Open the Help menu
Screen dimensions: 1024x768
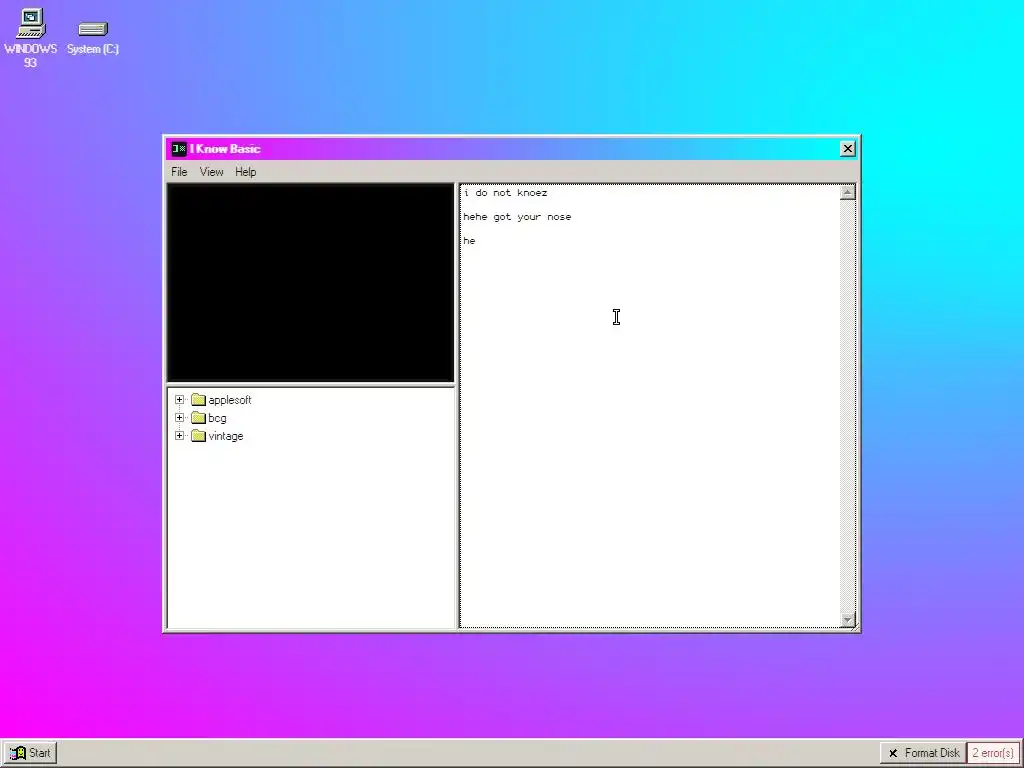click(246, 172)
